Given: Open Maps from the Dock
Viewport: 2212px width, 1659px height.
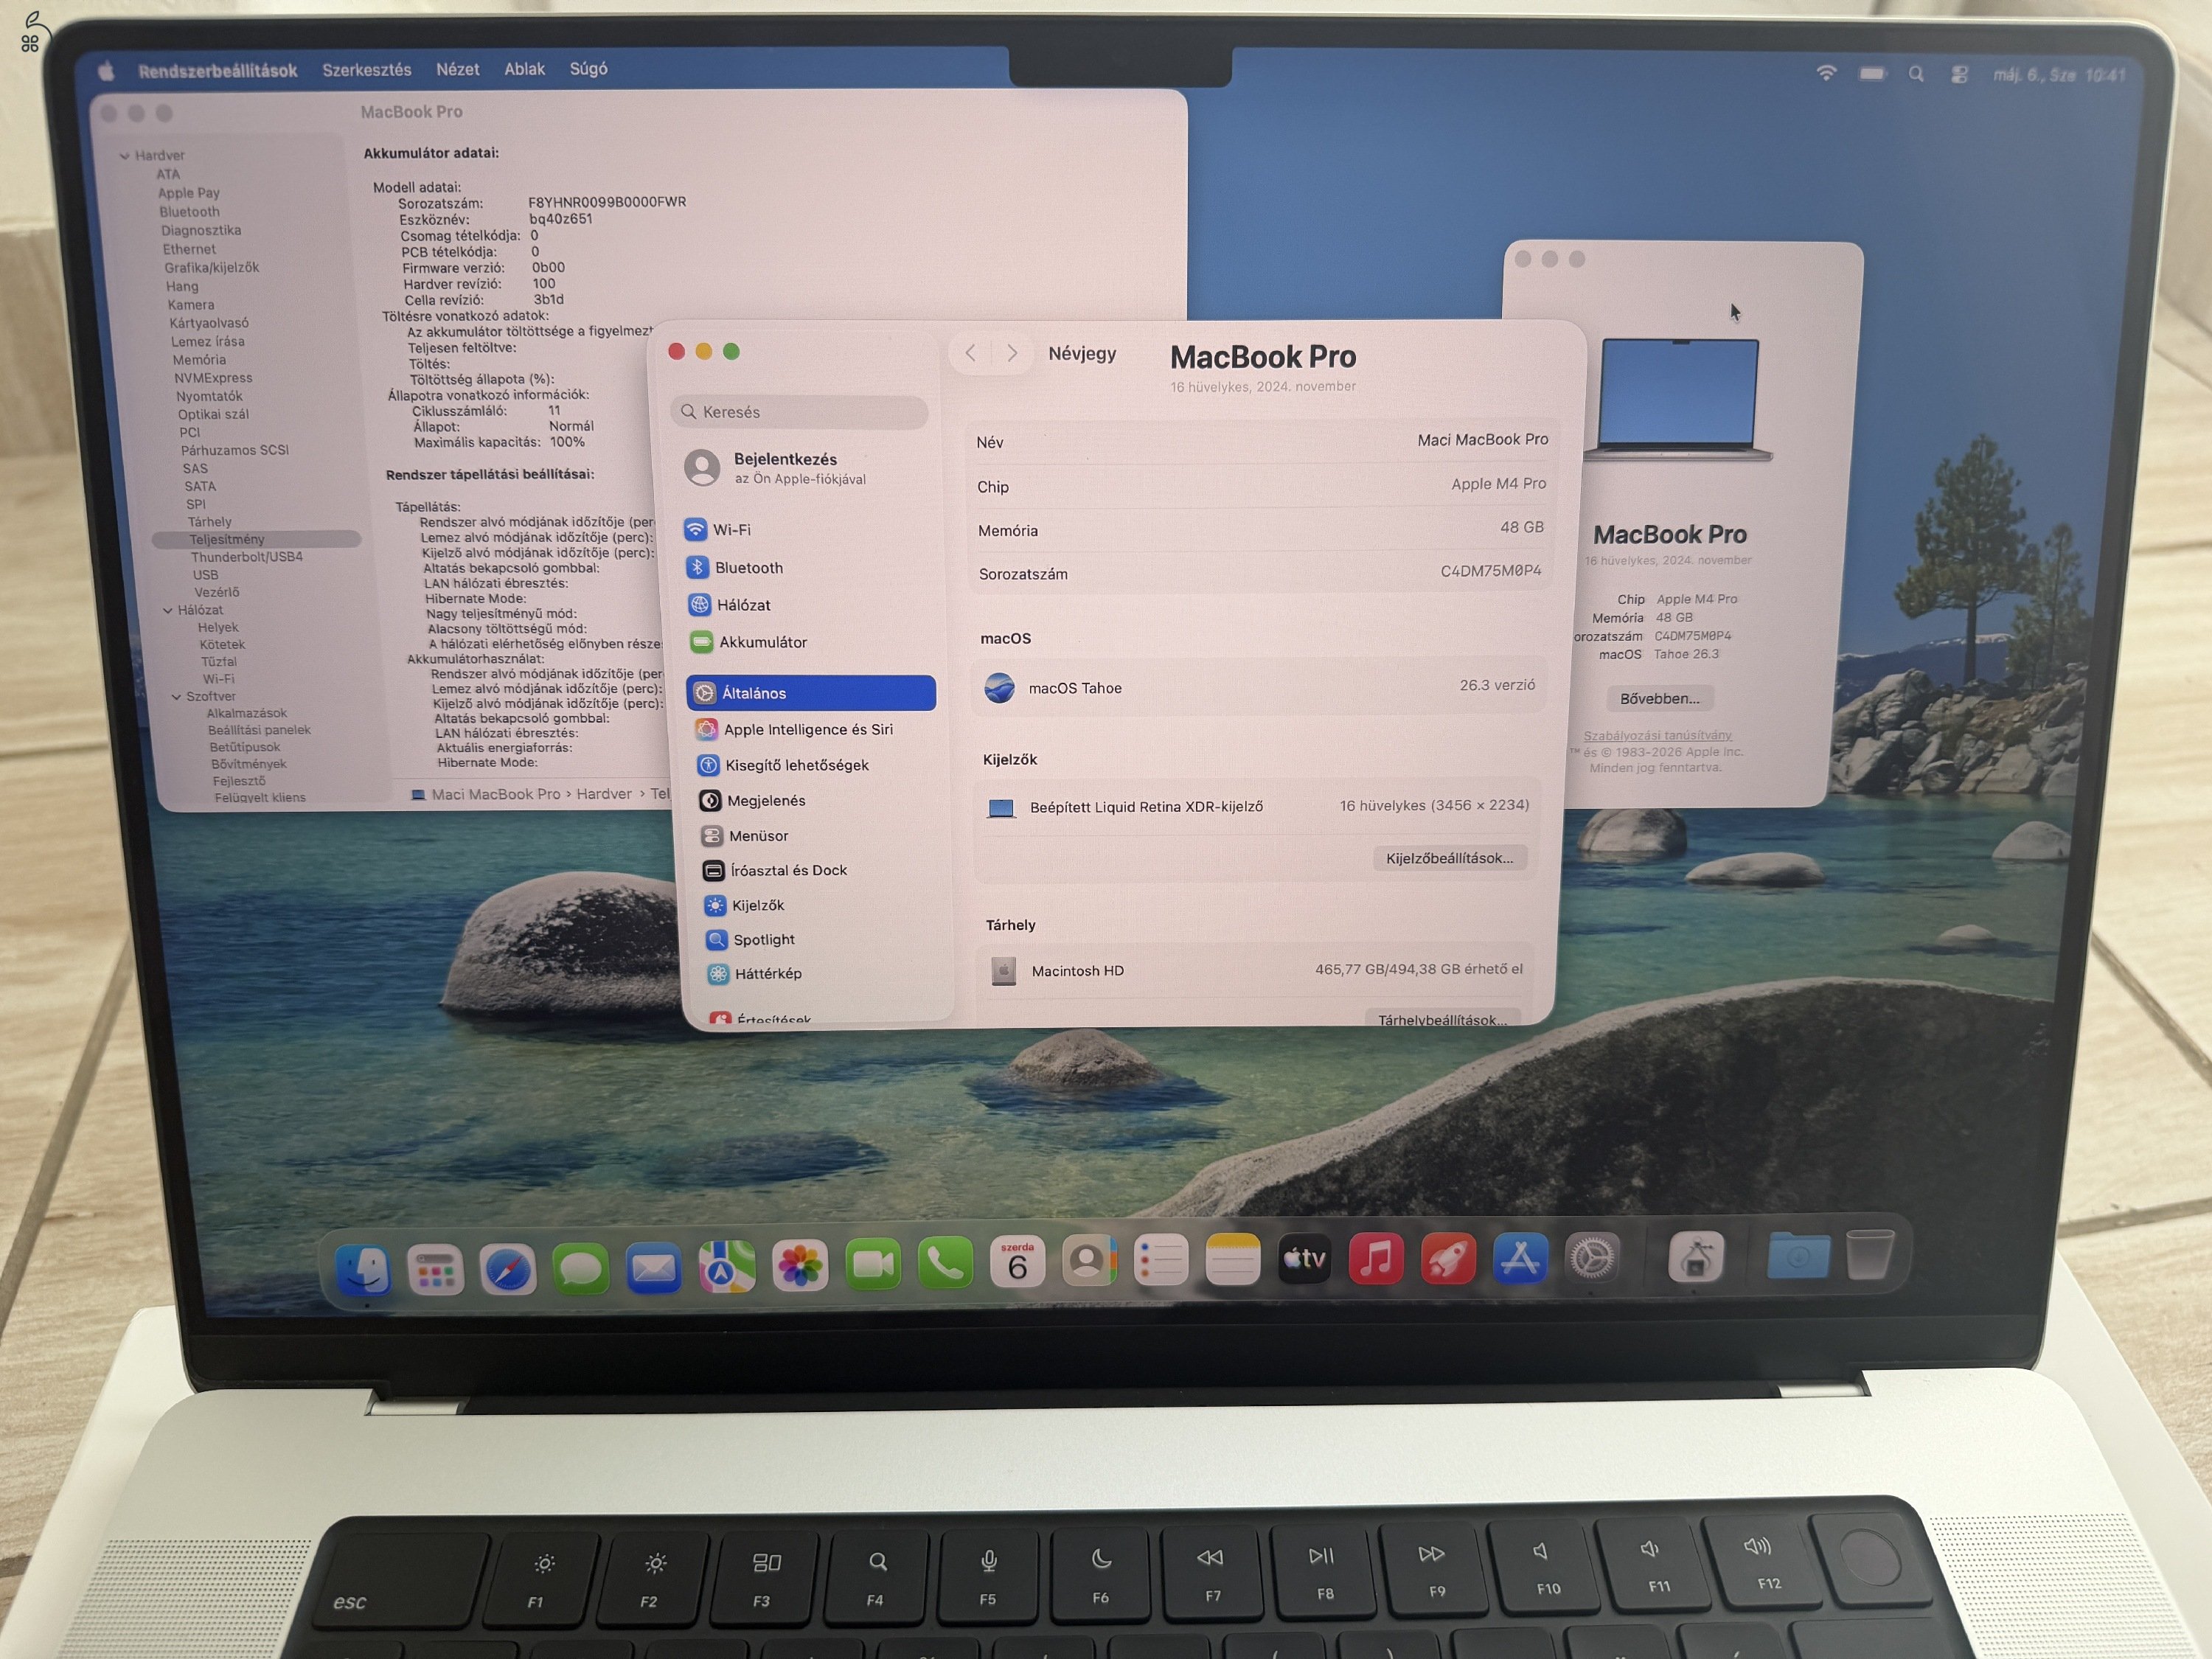Looking at the screenshot, I should (x=727, y=1267).
